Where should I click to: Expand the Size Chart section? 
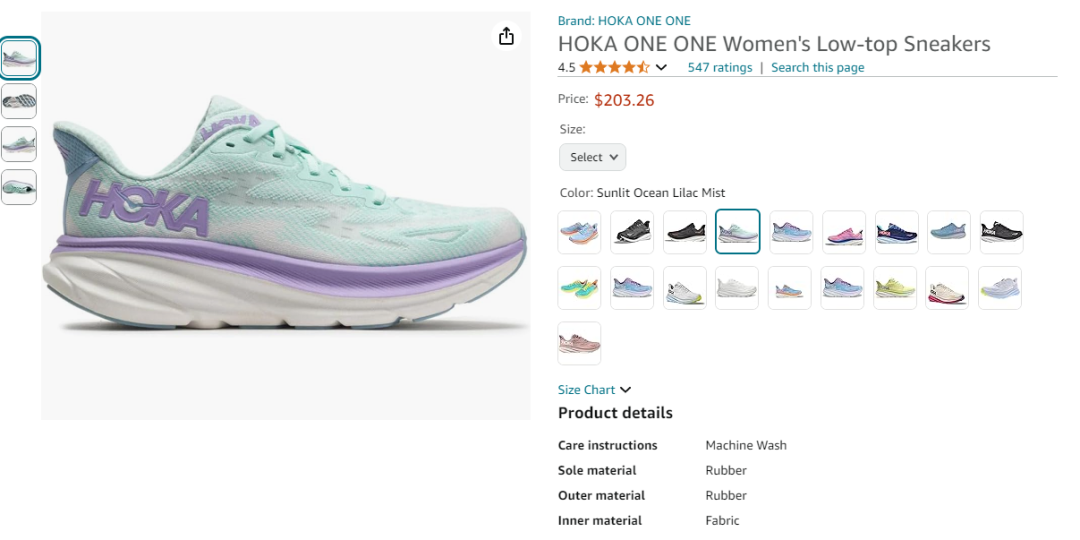coord(594,390)
